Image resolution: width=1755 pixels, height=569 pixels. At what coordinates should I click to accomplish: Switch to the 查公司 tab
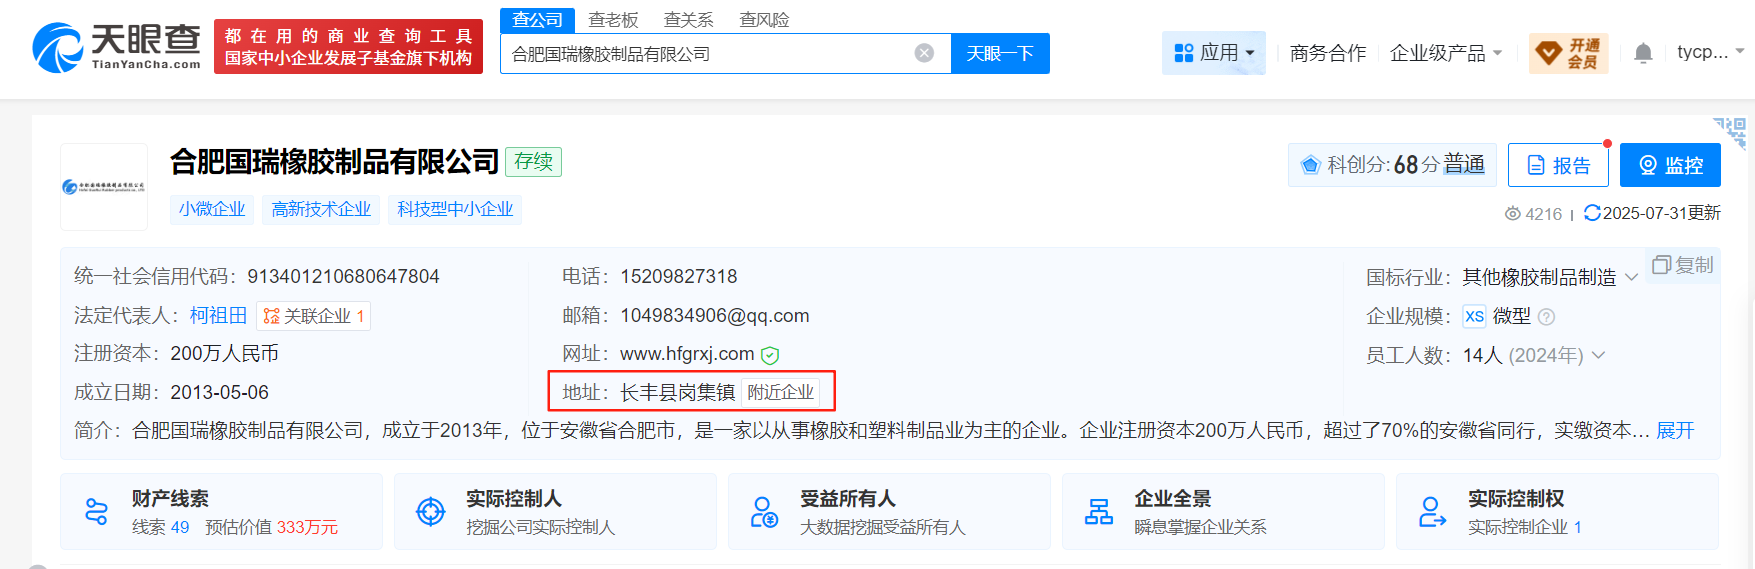[538, 20]
